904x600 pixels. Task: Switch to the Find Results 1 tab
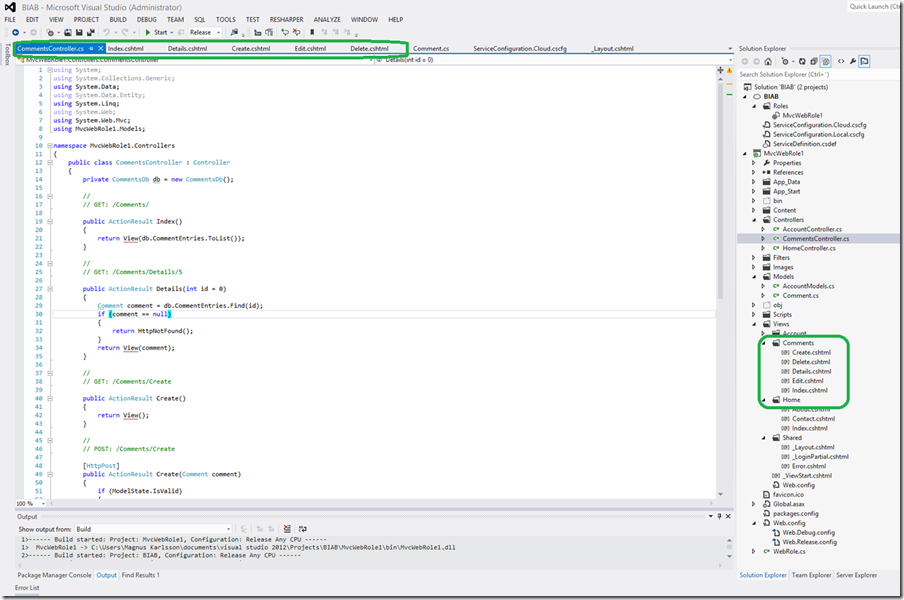click(x=141, y=575)
